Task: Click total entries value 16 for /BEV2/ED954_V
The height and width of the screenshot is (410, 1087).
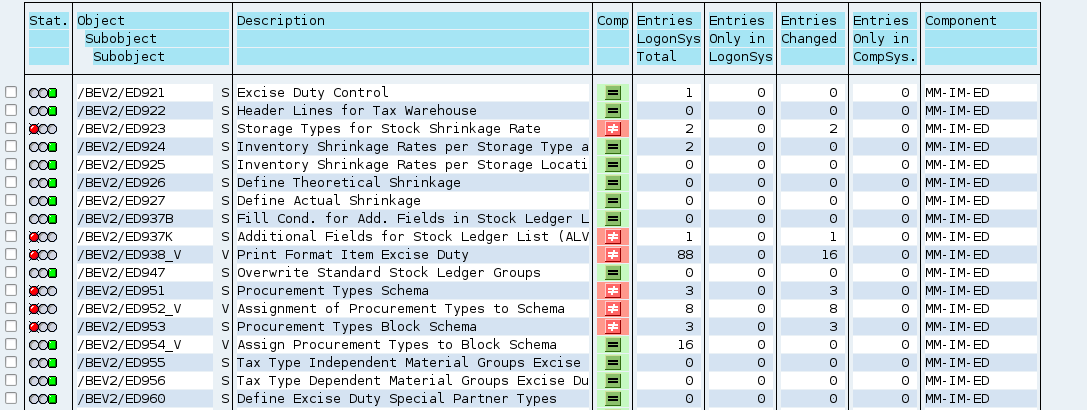Action: pos(685,345)
